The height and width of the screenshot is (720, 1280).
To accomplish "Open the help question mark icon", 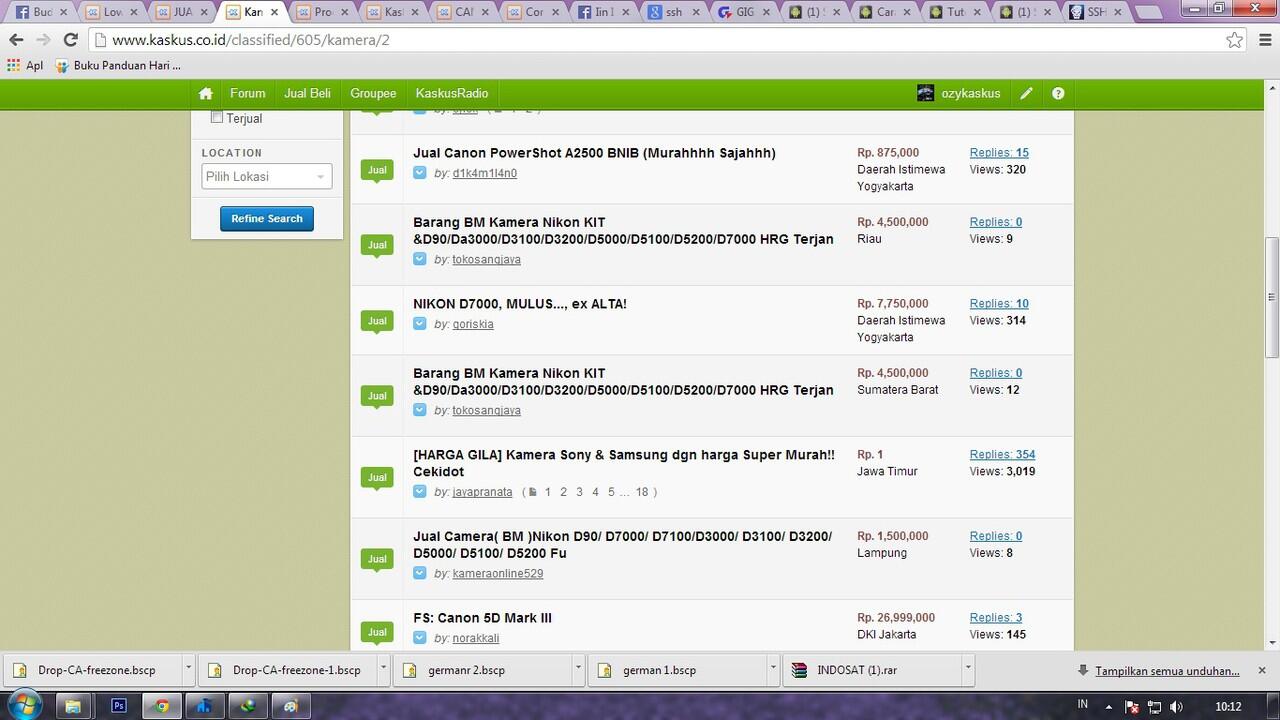I will point(1058,94).
